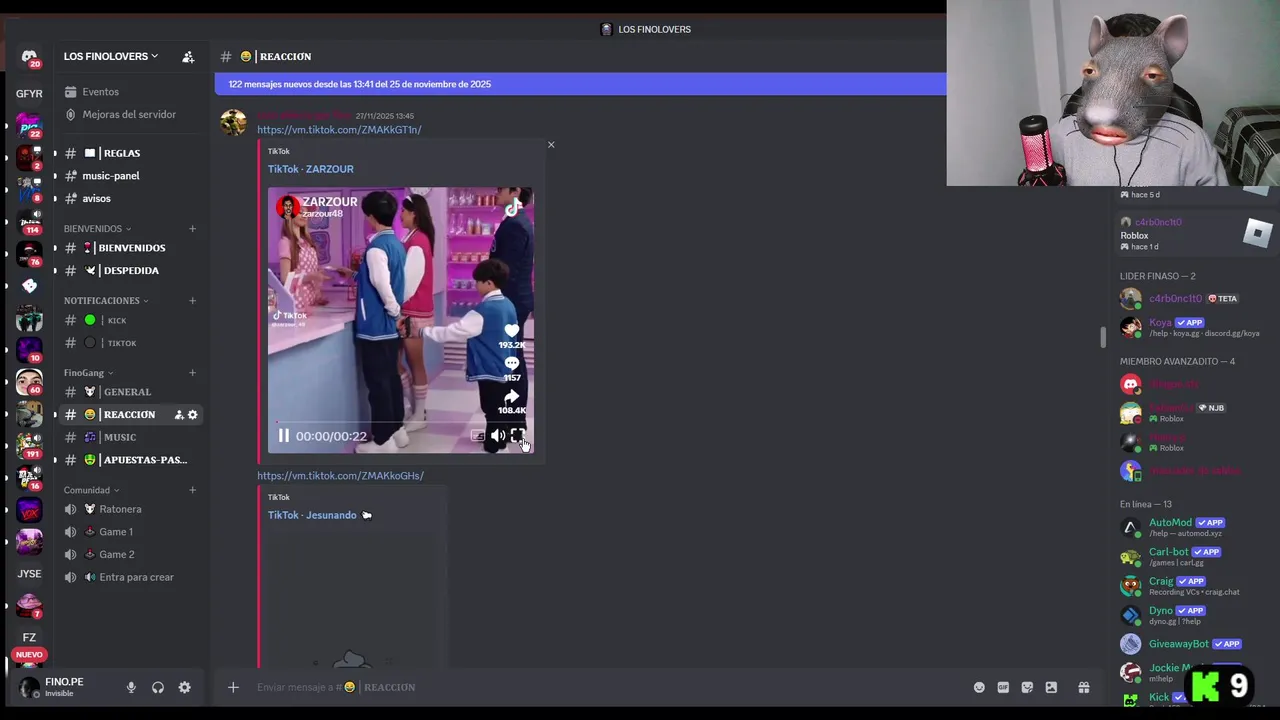
Task: Click the plus attach button in message bar
Action: coord(233,688)
